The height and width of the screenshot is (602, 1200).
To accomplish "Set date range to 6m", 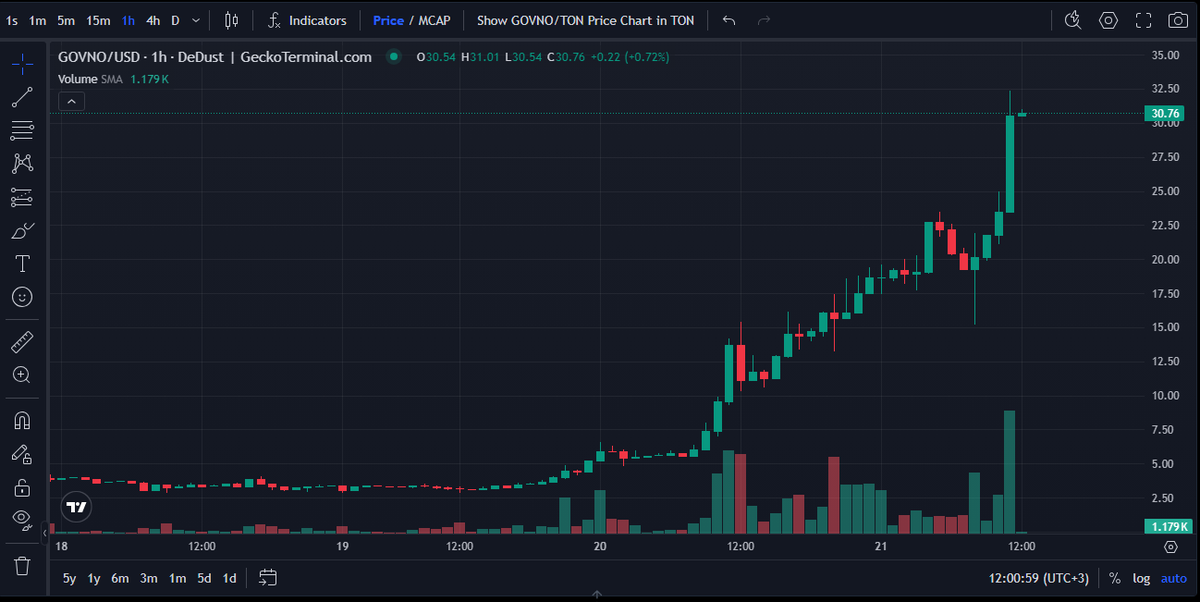I will (x=120, y=578).
